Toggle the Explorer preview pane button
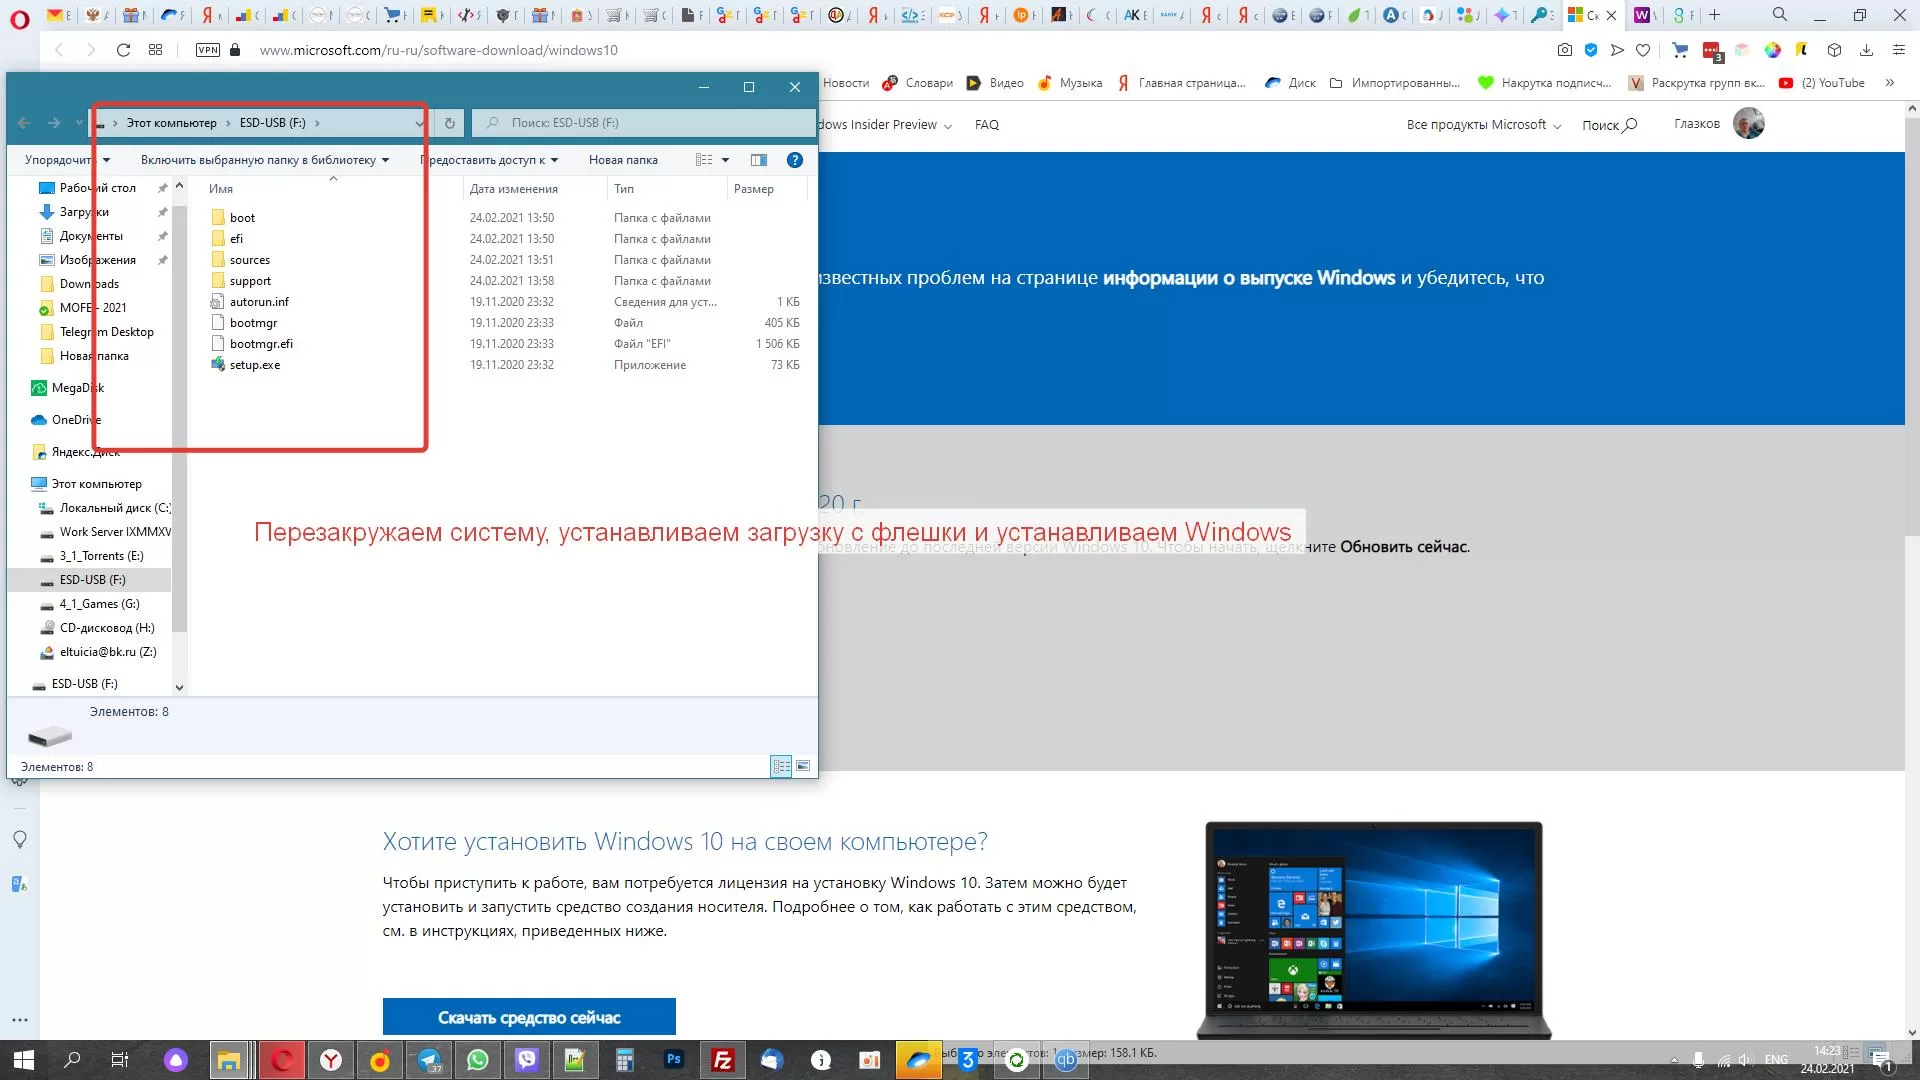The width and height of the screenshot is (1920, 1080). pyautogui.click(x=759, y=160)
